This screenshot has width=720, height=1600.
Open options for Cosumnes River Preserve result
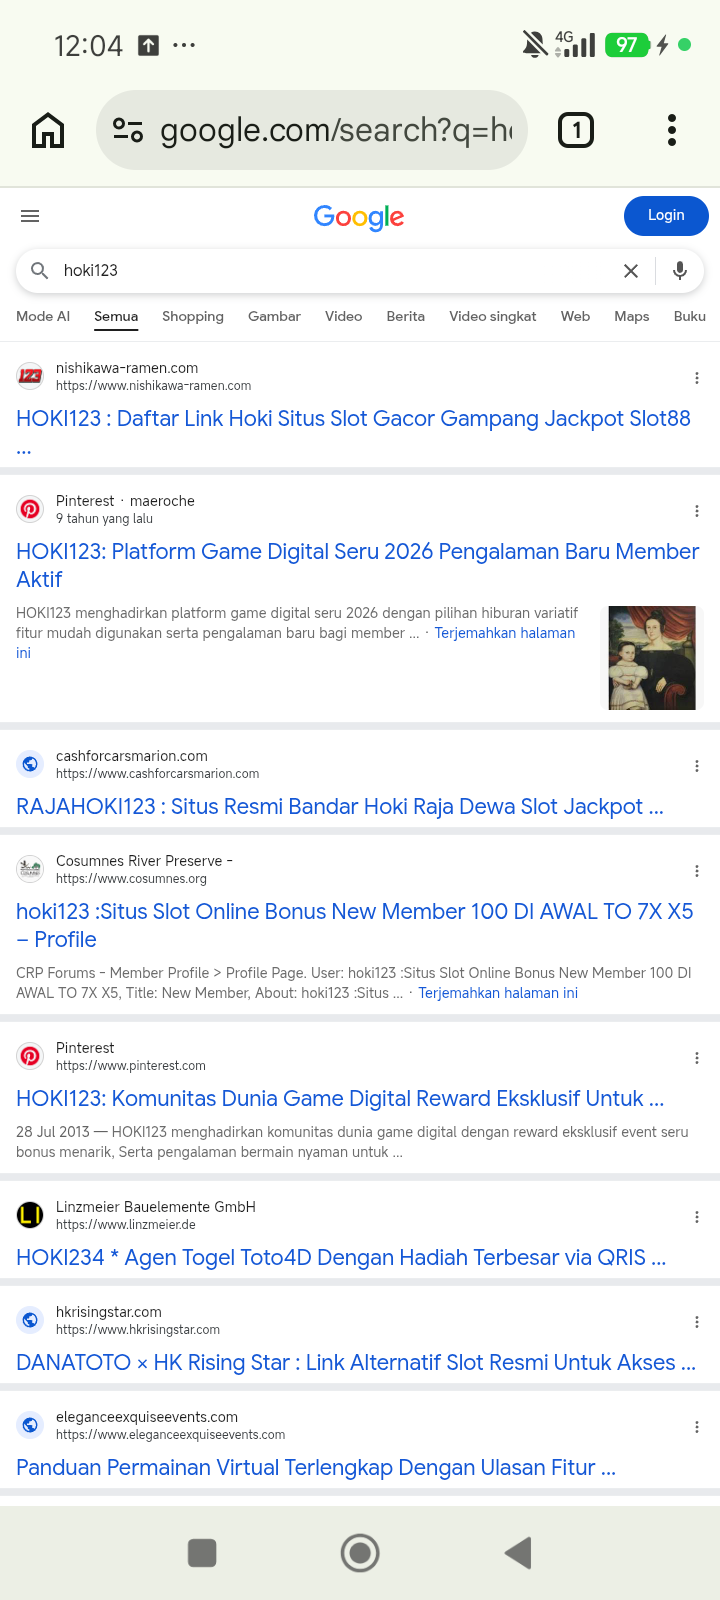(x=697, y=871)
